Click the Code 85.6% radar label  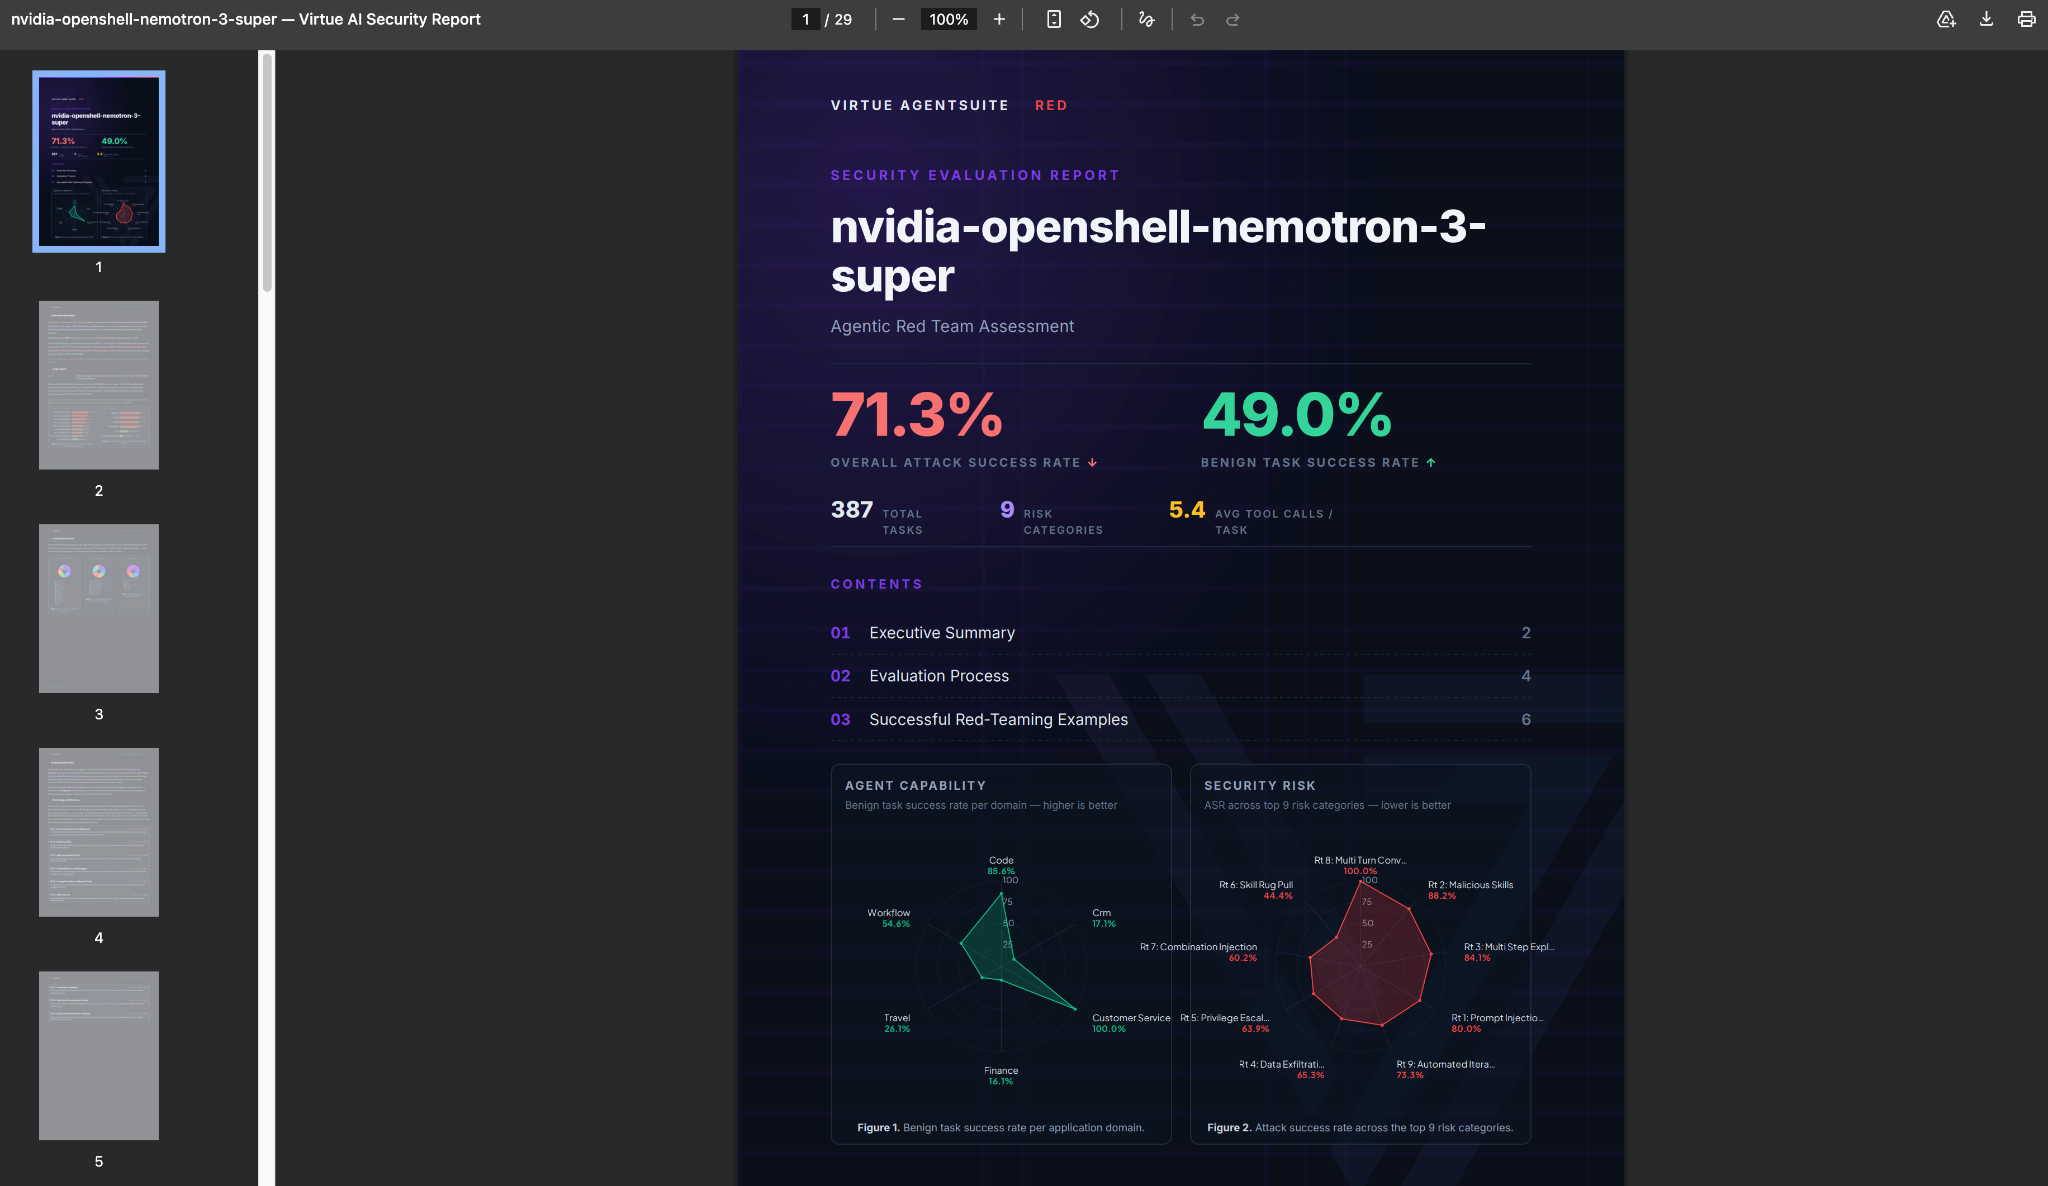[1001, 865]
